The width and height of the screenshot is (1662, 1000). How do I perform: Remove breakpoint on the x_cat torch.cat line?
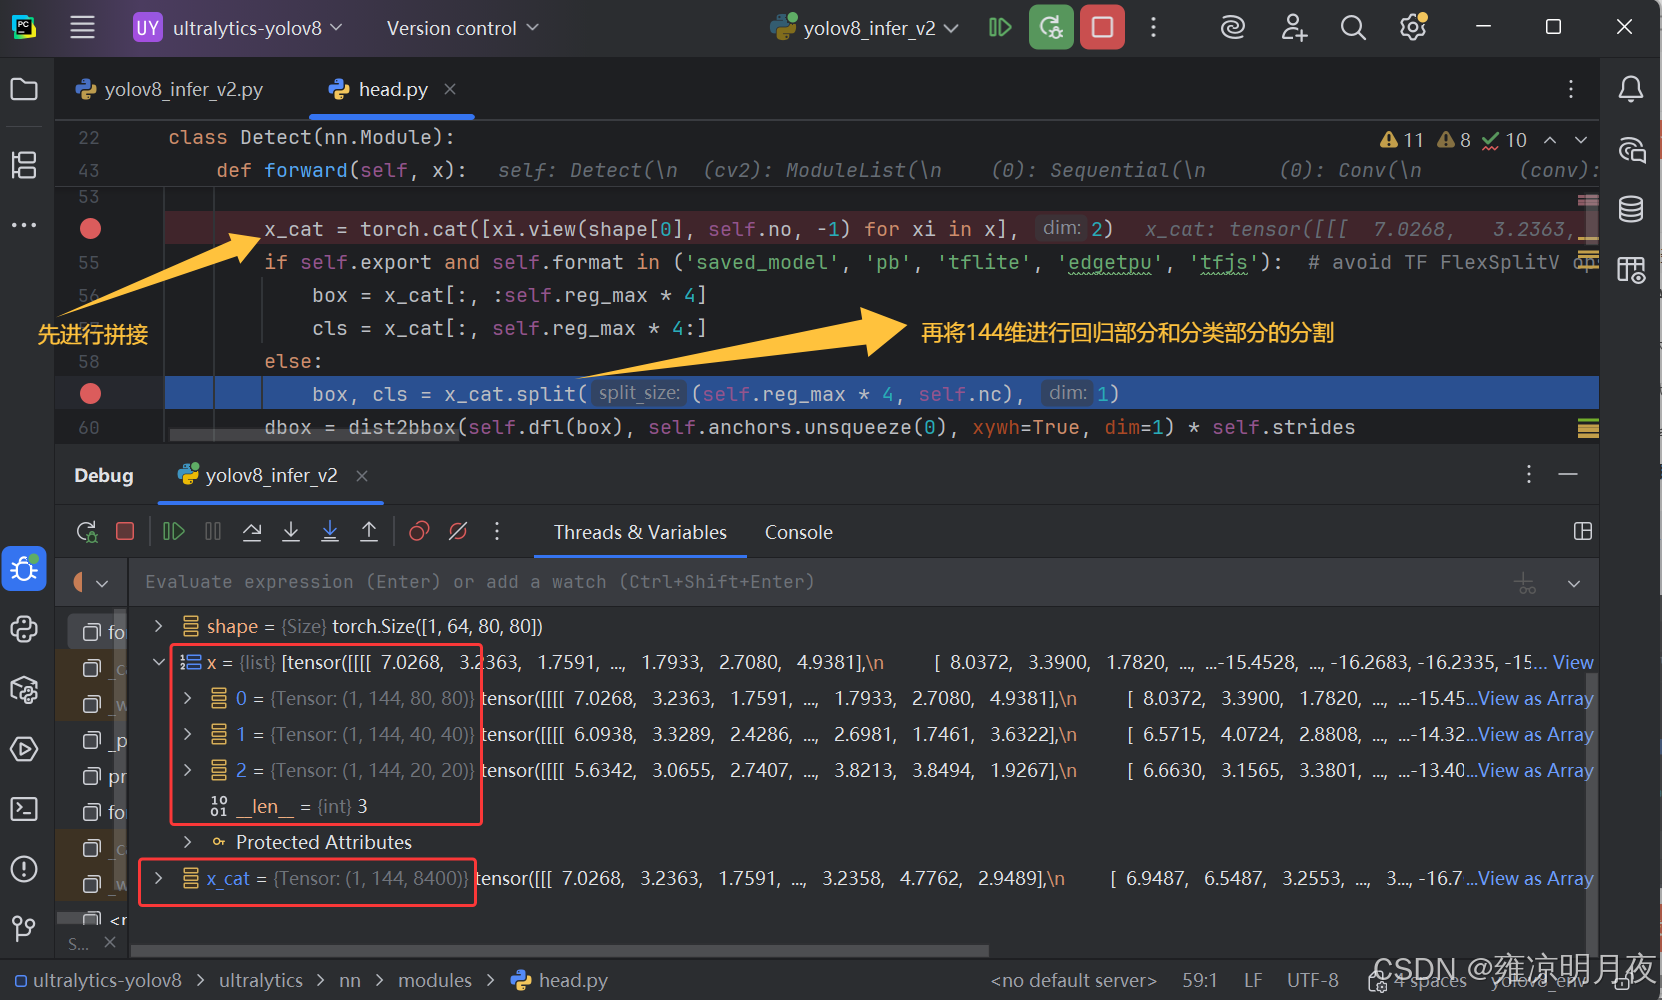(90, 229)
